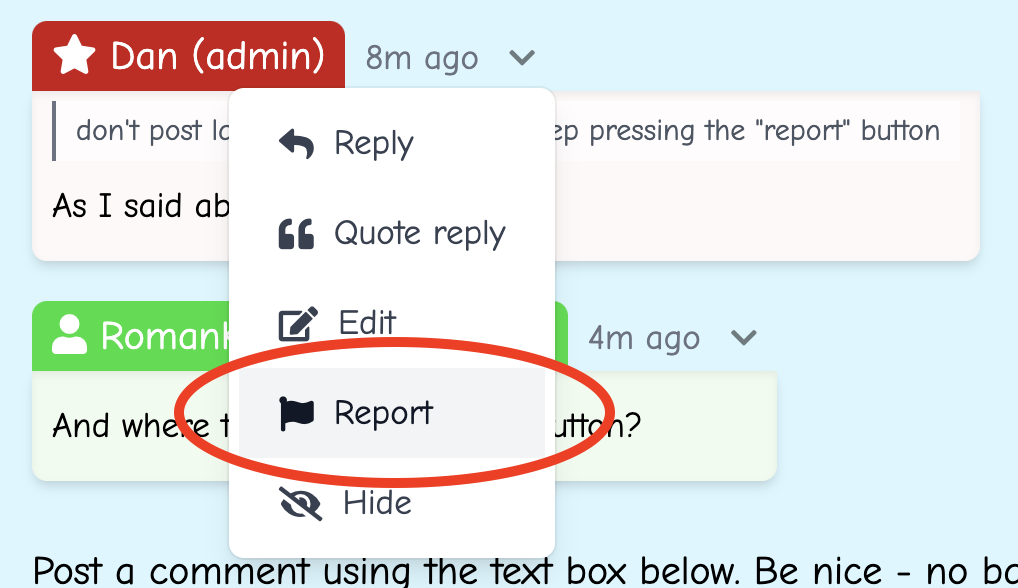Click the Dan (admin) username text

tap(217, 56)
